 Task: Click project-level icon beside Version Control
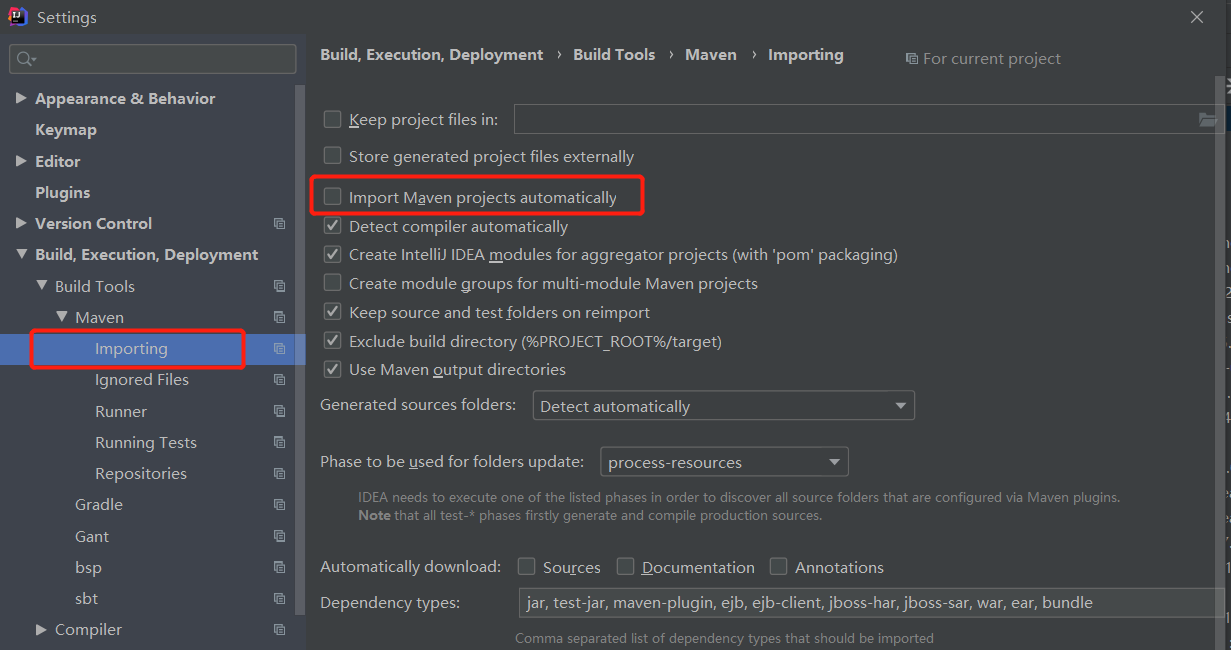[280, 224]
